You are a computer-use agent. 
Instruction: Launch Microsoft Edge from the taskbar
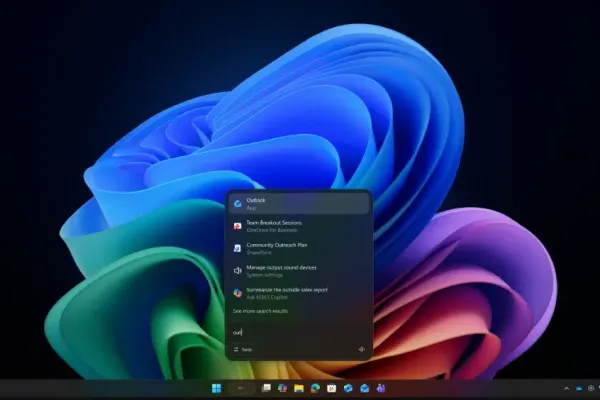pos(315,389)
